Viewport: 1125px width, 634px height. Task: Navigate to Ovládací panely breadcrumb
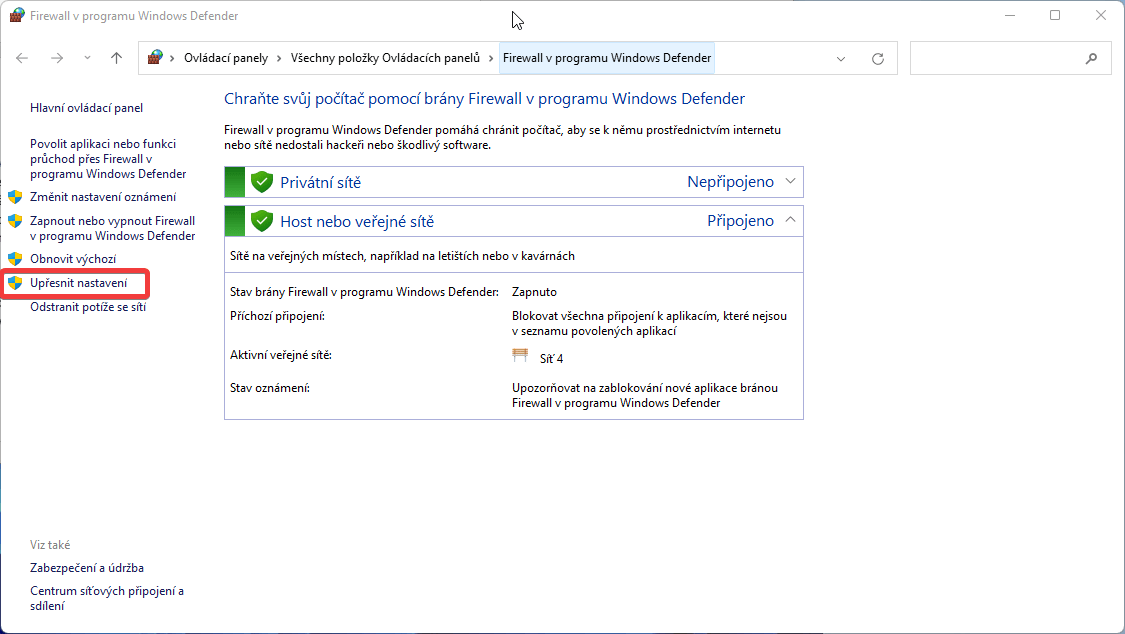pyautogui.click(x=226, y=58)
